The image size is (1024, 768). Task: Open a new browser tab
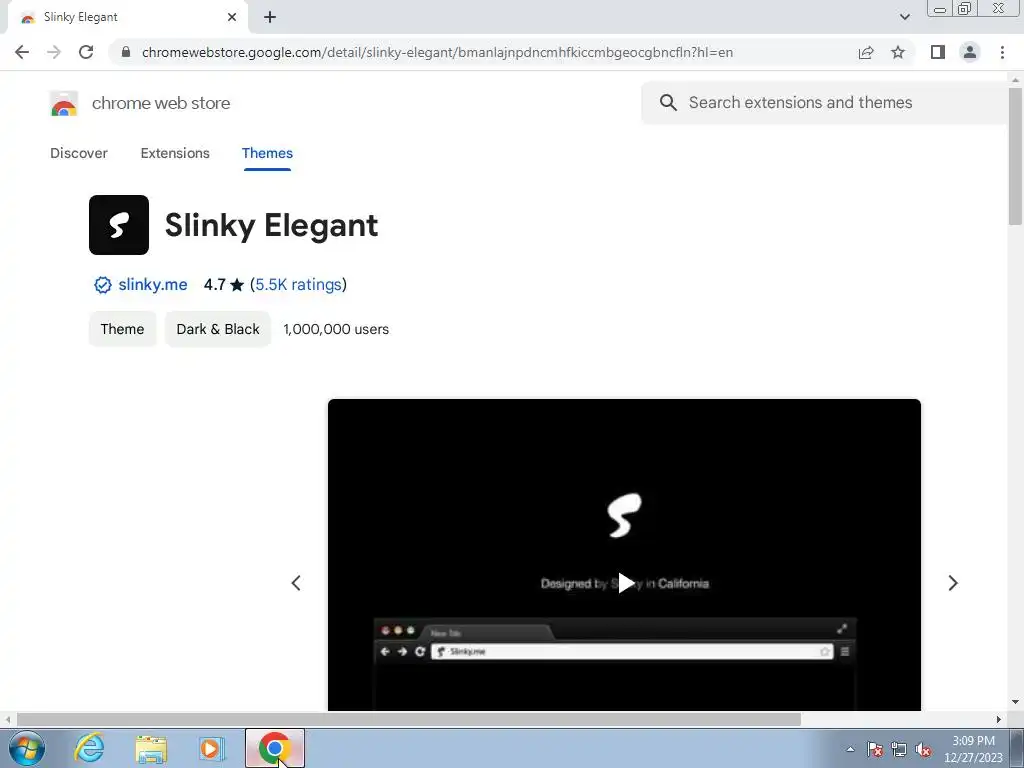click(270, 17)
